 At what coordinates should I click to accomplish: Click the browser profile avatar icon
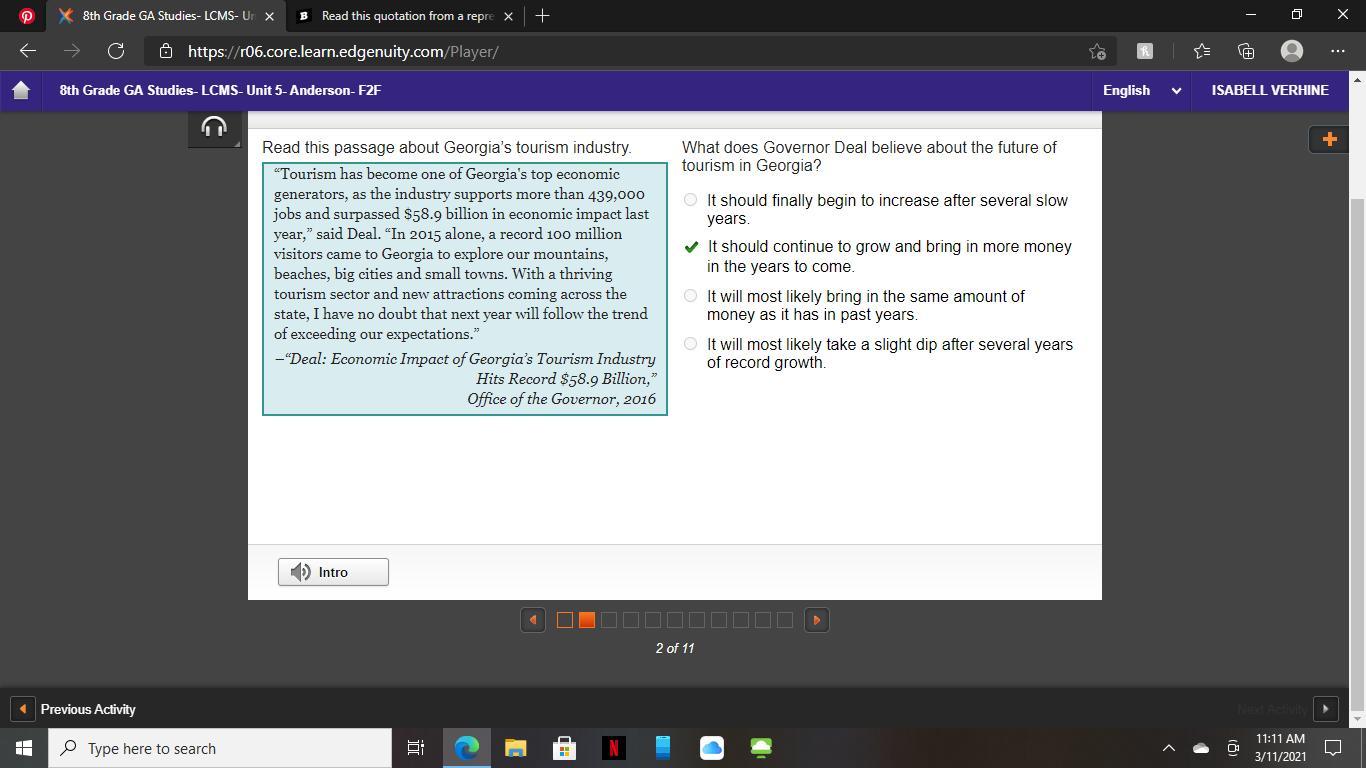pos(1292,51)
